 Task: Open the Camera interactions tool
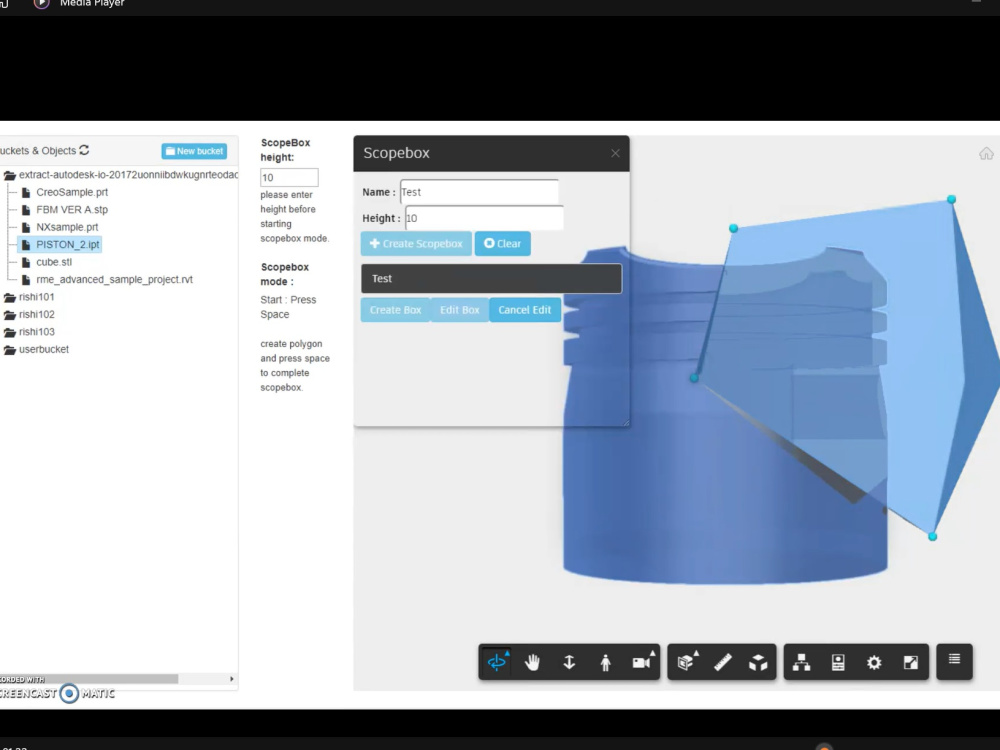point(643,662)
